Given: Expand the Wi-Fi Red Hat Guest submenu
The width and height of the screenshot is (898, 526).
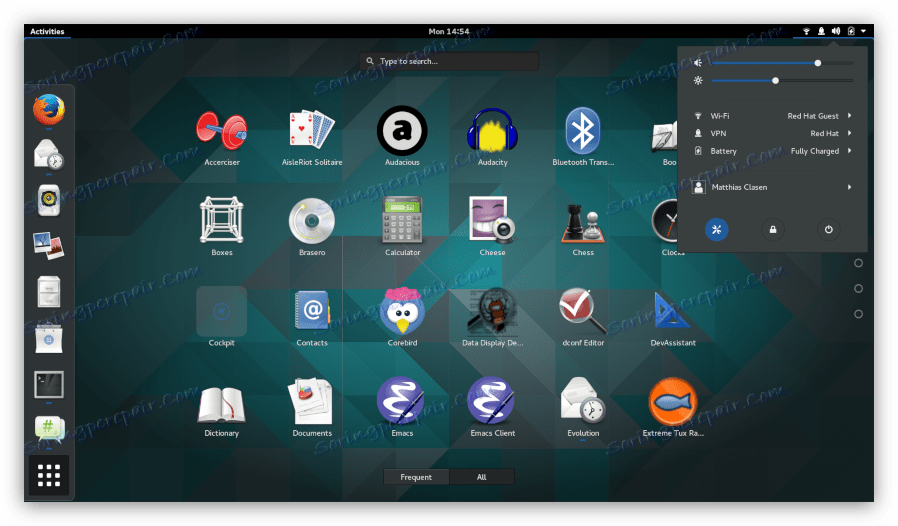Looking at the screenshot, I should [773, 116].
